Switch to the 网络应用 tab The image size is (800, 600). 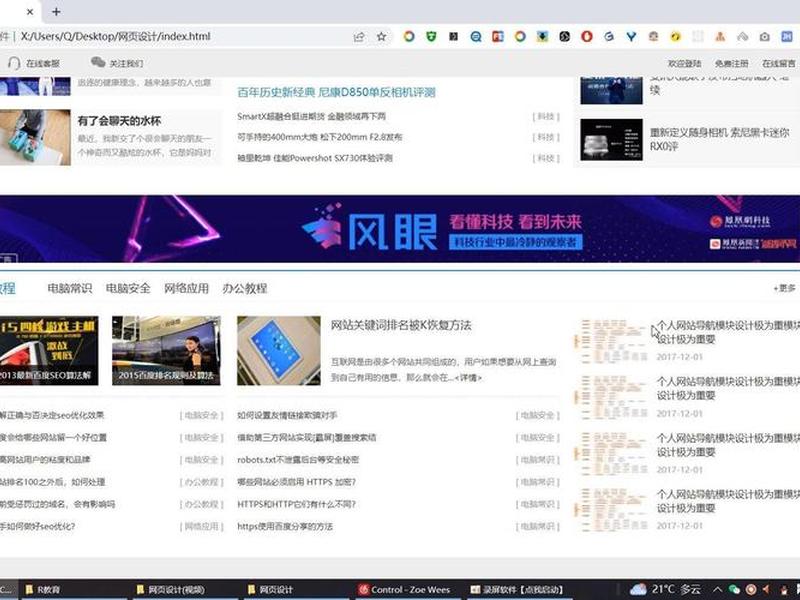point(186,288)
